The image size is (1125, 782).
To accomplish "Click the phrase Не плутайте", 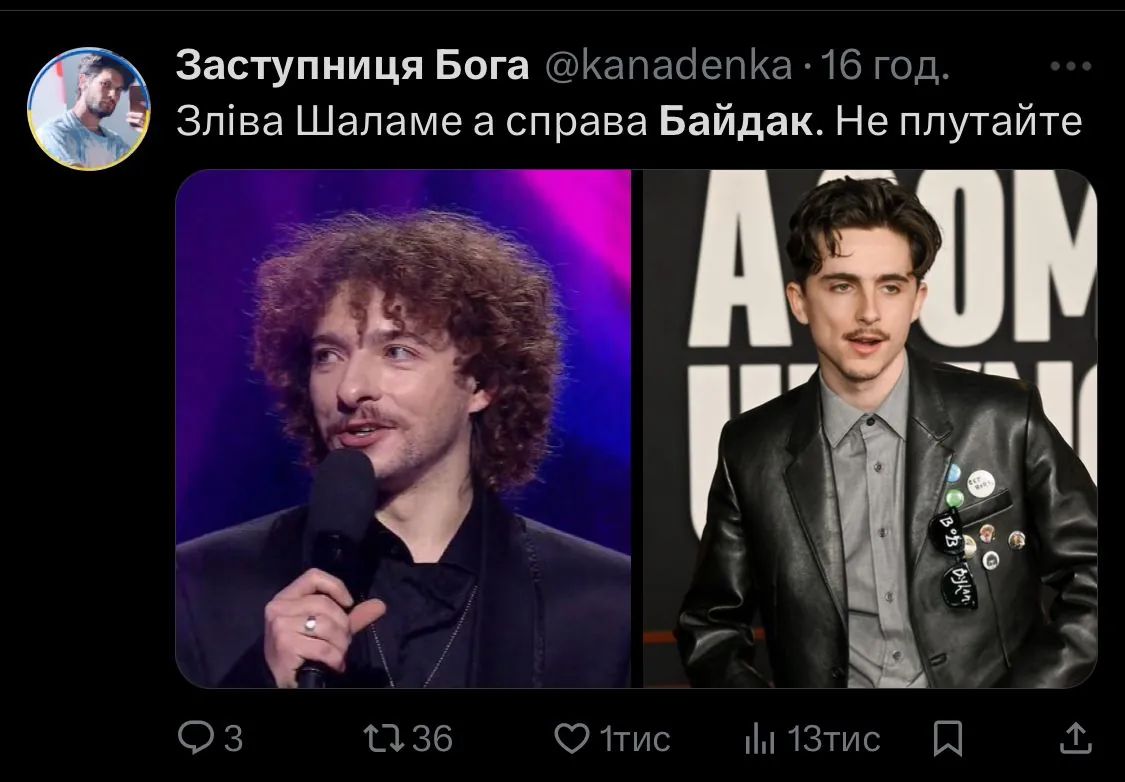I will tap(959, 122).
